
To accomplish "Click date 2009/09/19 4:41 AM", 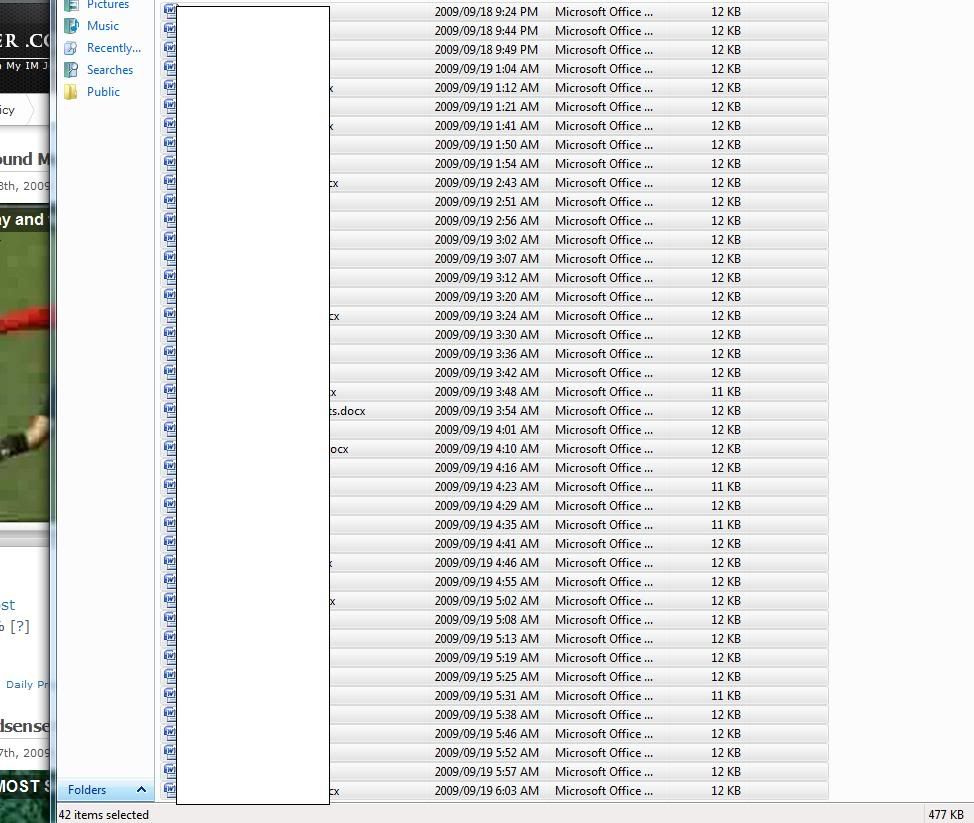I will point(486,544).
